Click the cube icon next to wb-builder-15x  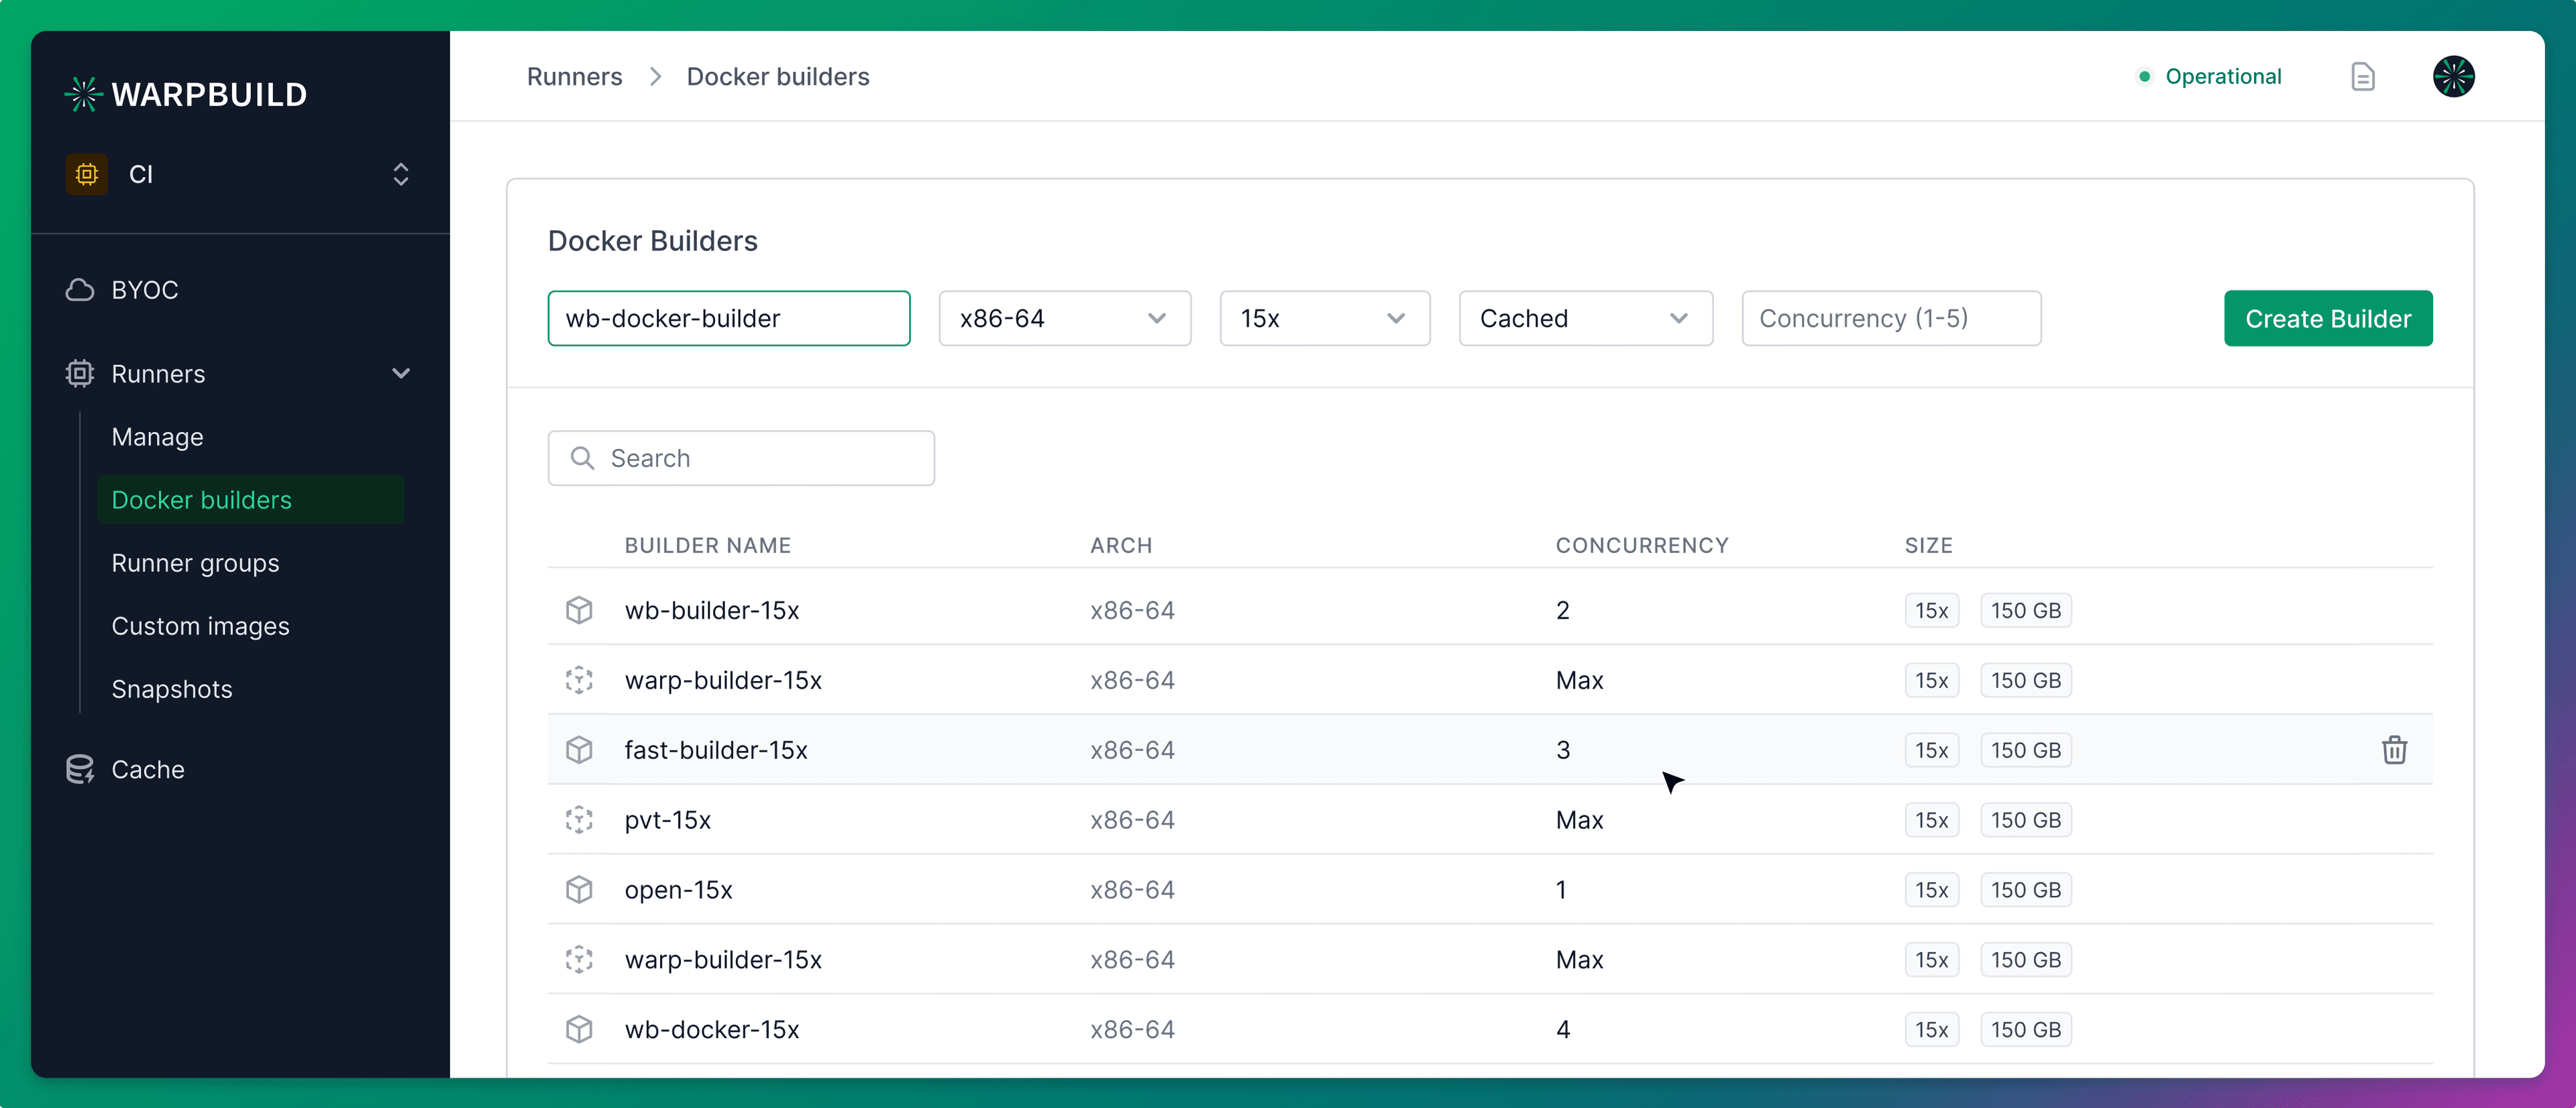579,610
